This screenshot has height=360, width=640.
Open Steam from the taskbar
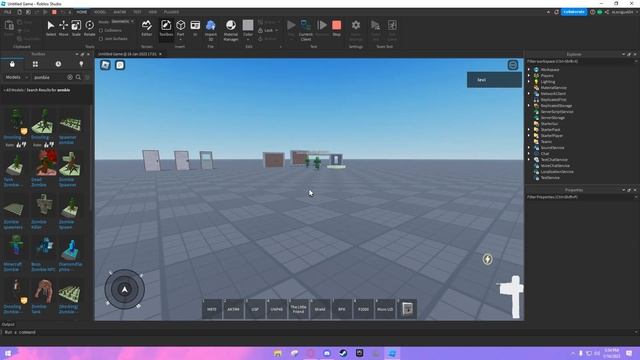point(343,353)
